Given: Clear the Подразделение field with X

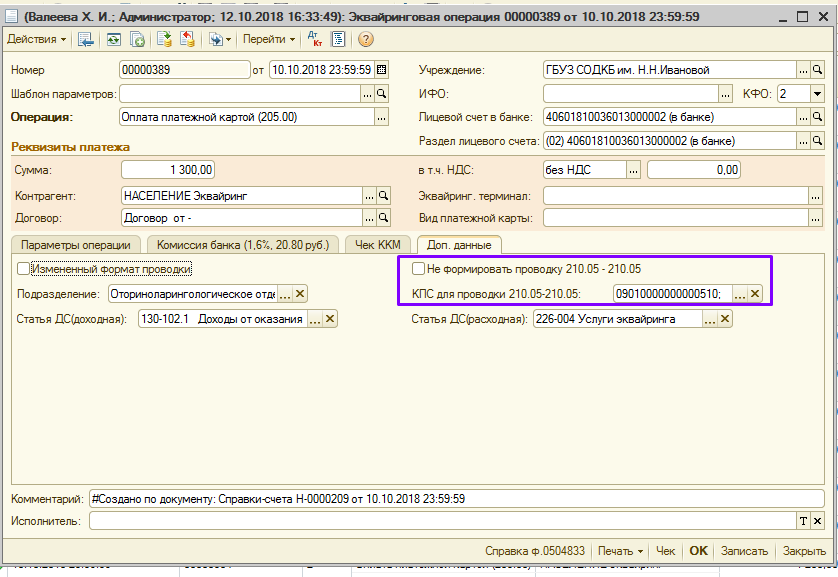Looking at the screenshot, I should click(x=300, y=294).
